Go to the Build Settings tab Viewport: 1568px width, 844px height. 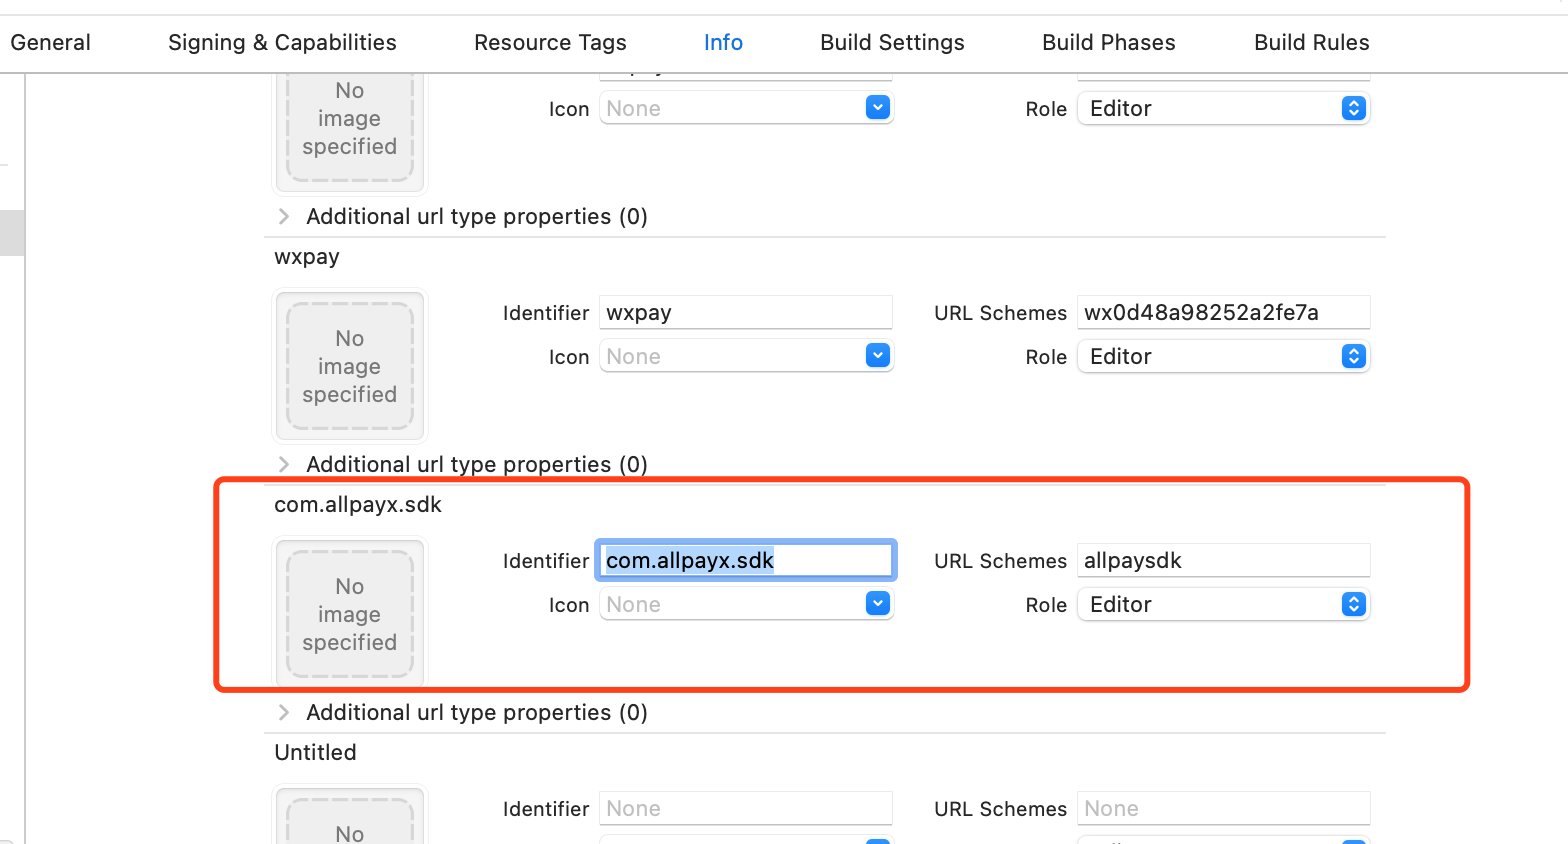(892, 43)
